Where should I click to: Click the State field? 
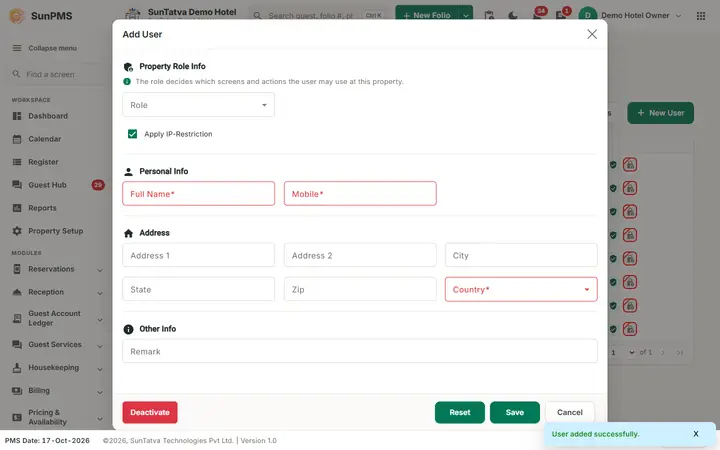tap(198, 289)
